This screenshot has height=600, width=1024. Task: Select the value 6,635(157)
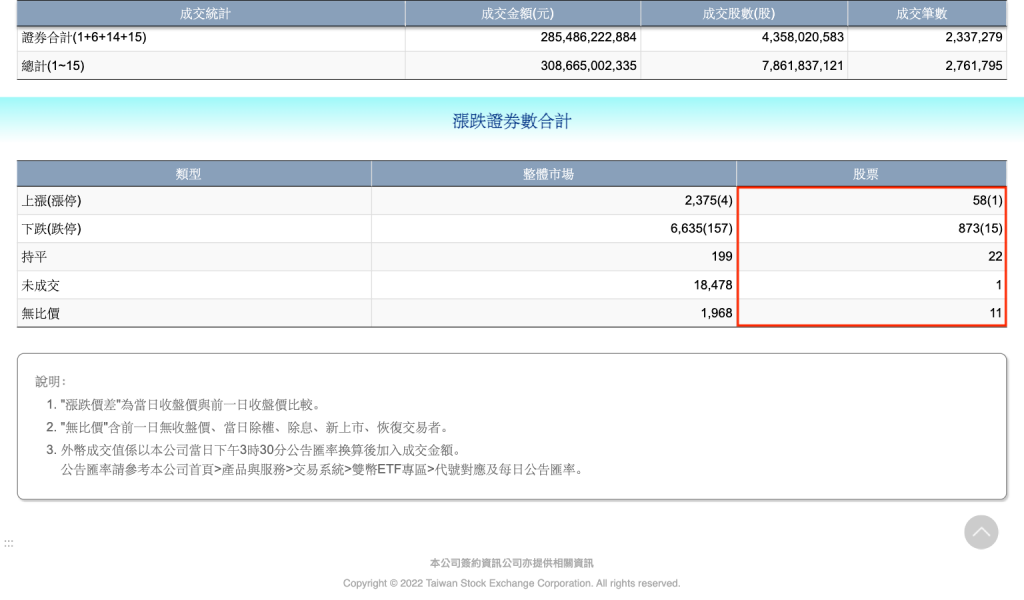point(701,229)
